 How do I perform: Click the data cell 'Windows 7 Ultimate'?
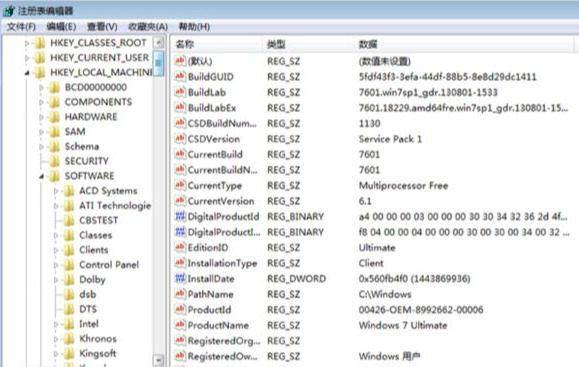(x=403, y=325)
